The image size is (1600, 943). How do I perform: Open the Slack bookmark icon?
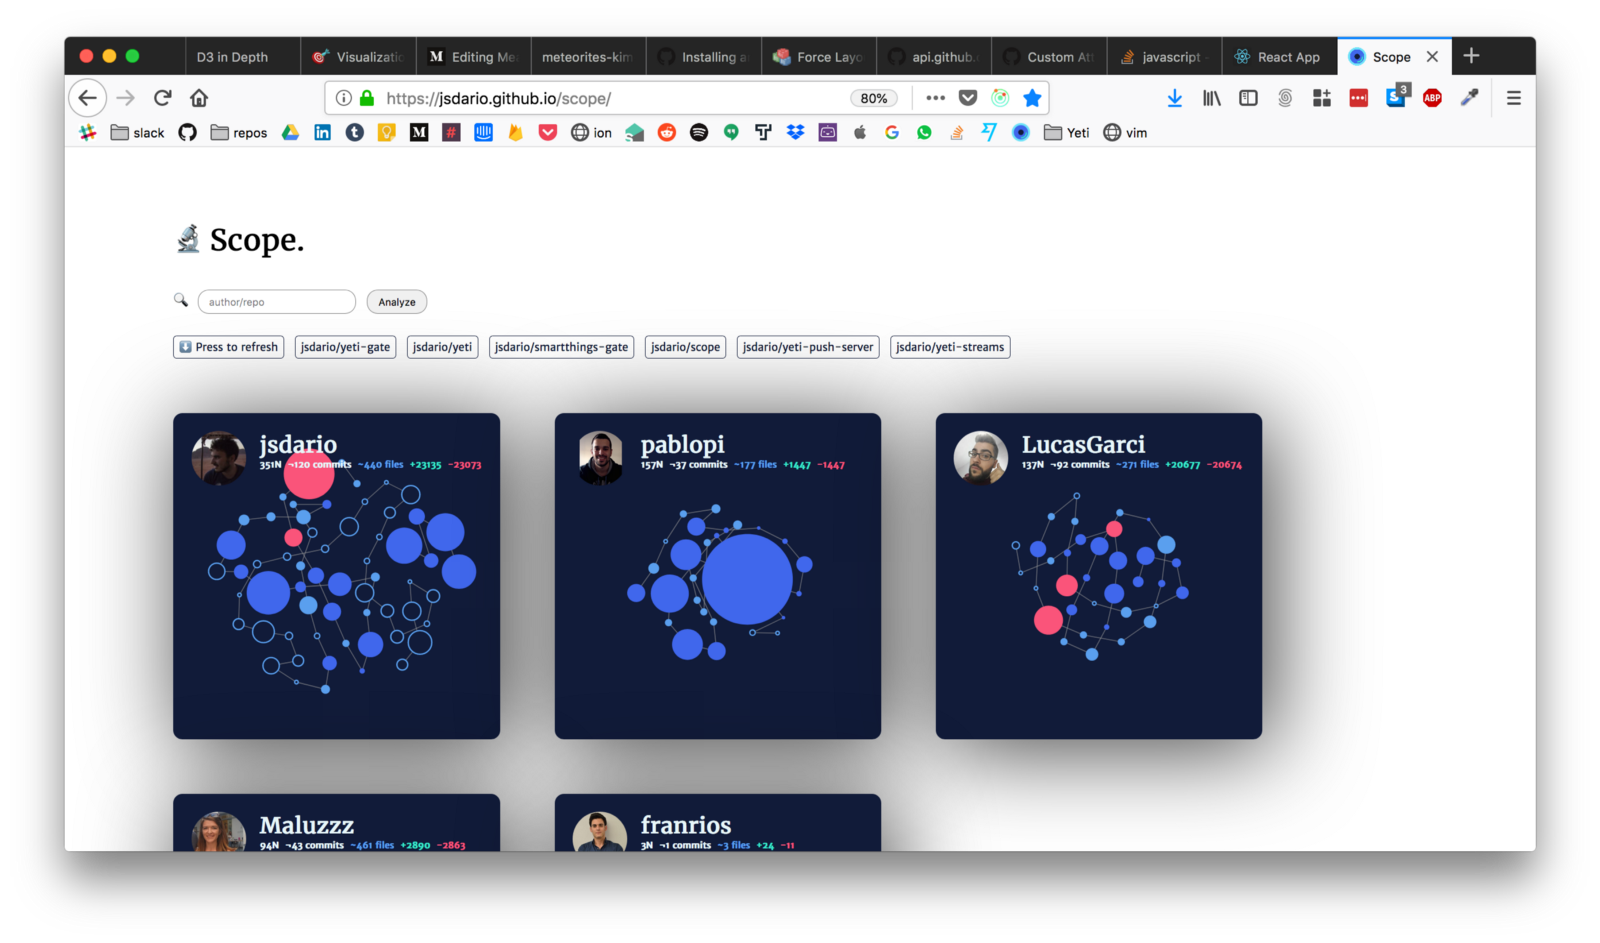click(x=88, y=133)
